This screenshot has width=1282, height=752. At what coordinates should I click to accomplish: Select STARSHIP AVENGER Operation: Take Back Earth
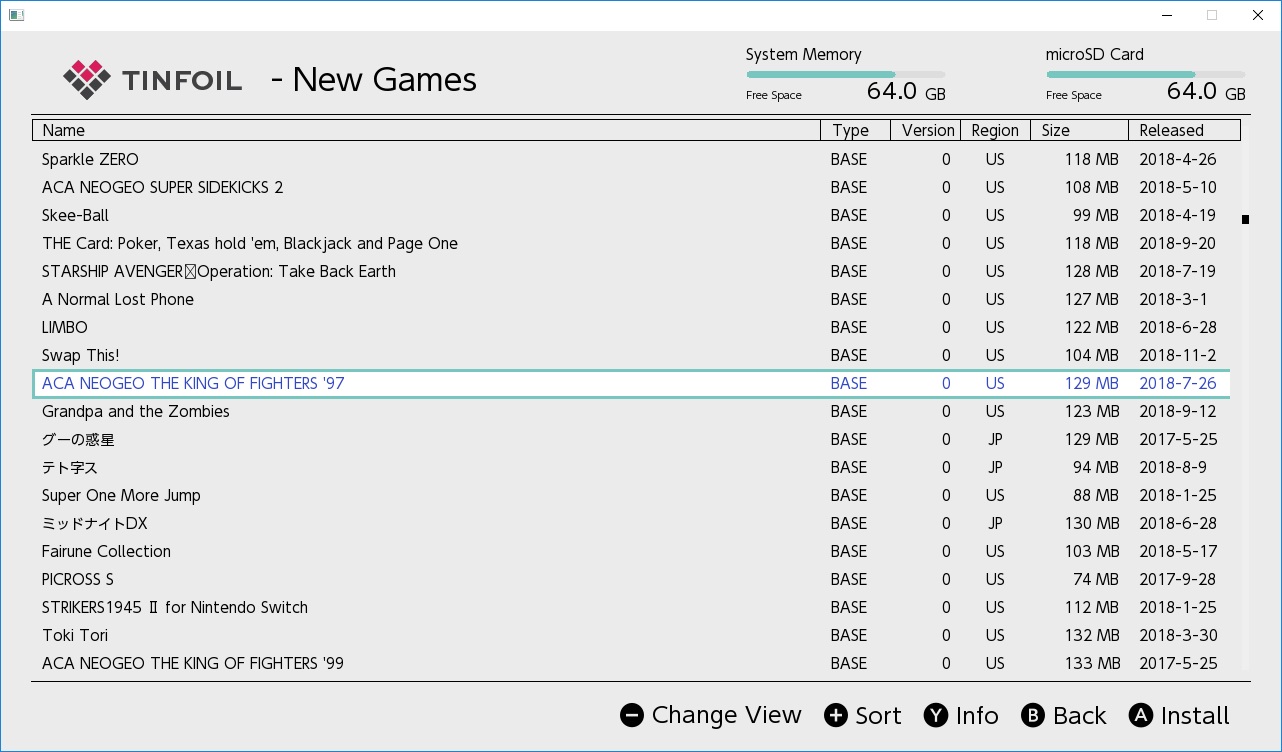[632, 271]
